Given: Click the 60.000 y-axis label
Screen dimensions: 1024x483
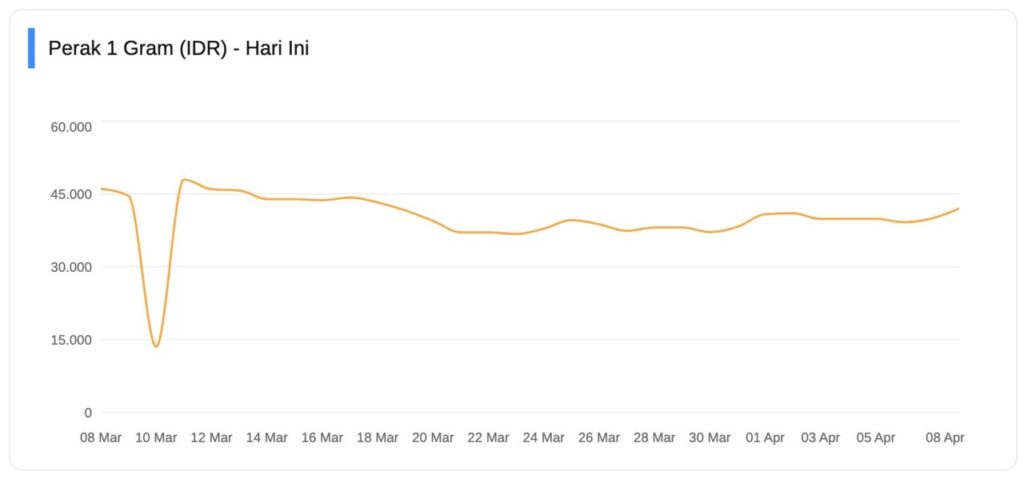Looking at the screenshot, I should [71, 127].
